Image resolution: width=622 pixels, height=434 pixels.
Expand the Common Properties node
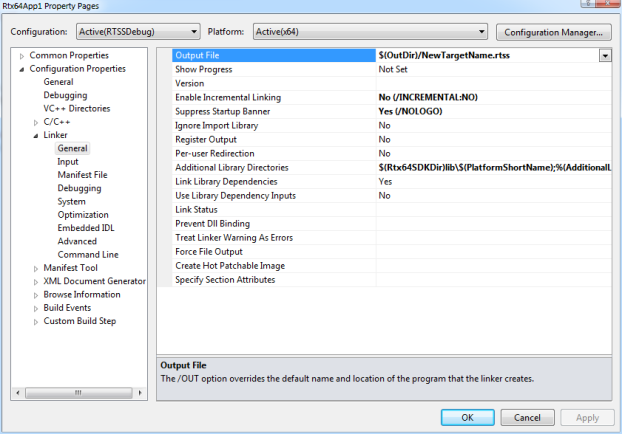21,55
